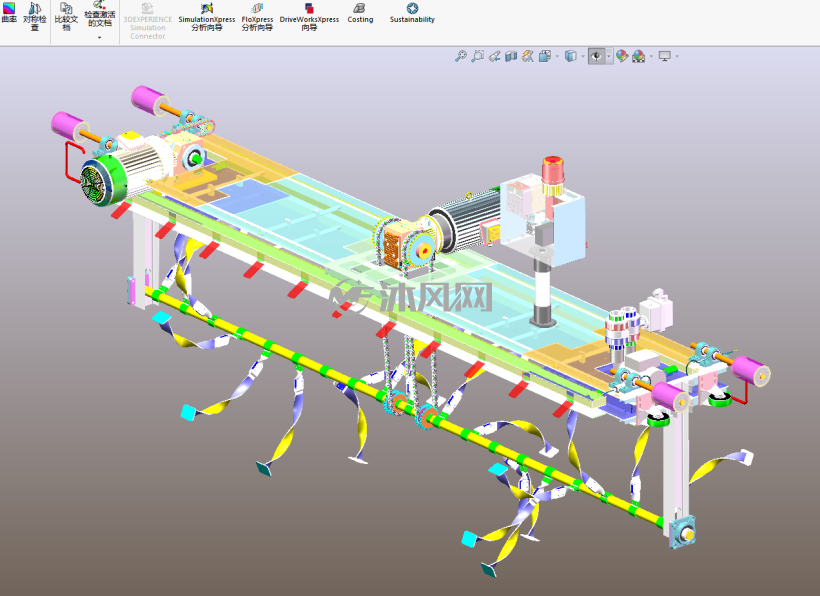Expand the 检查激活的文档 dropdown arrow
This screenshot has height=596, width=820.
click(99, 37)
